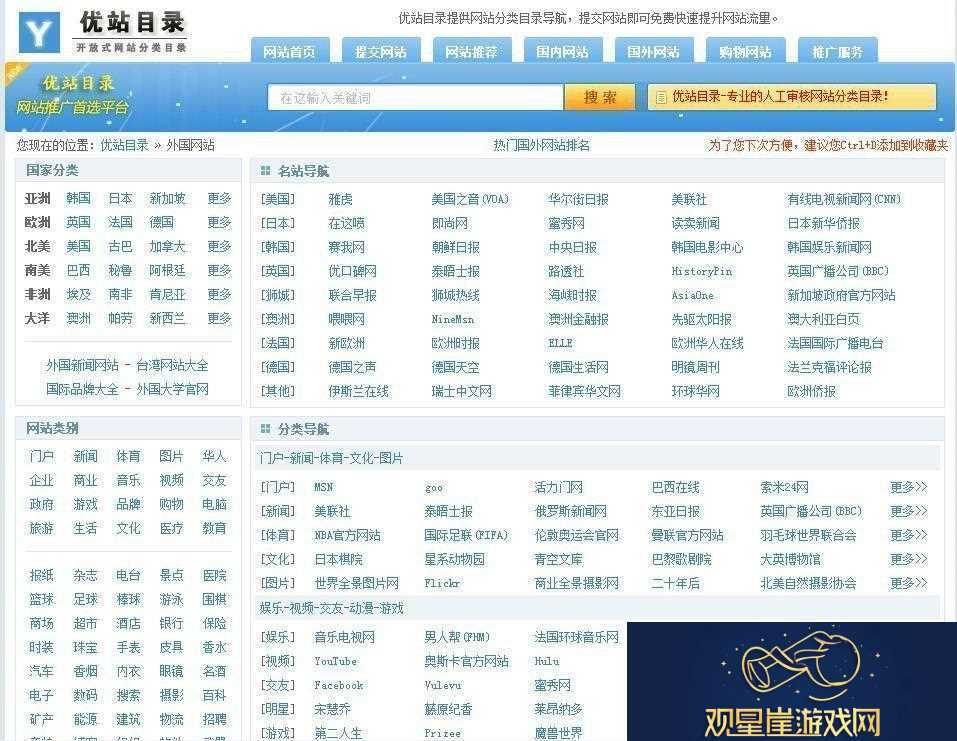Open the YouTube link in 视频 row
This screenshot has width=957, height=741.
(x=335, y=661)
